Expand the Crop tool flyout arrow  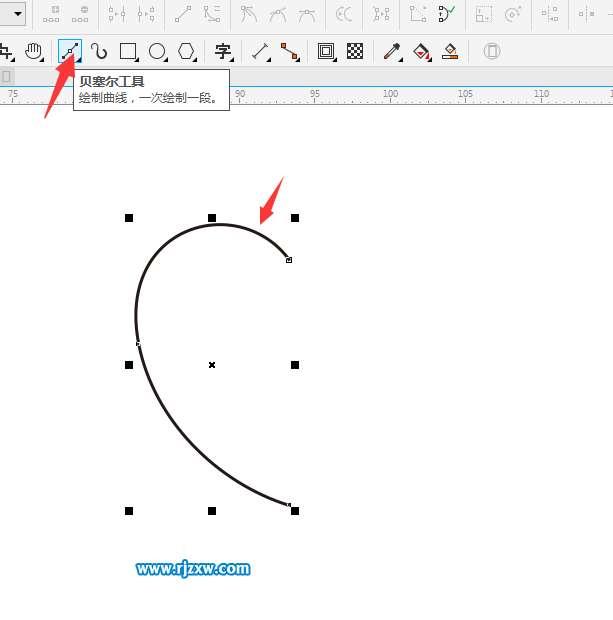[13, 59]
